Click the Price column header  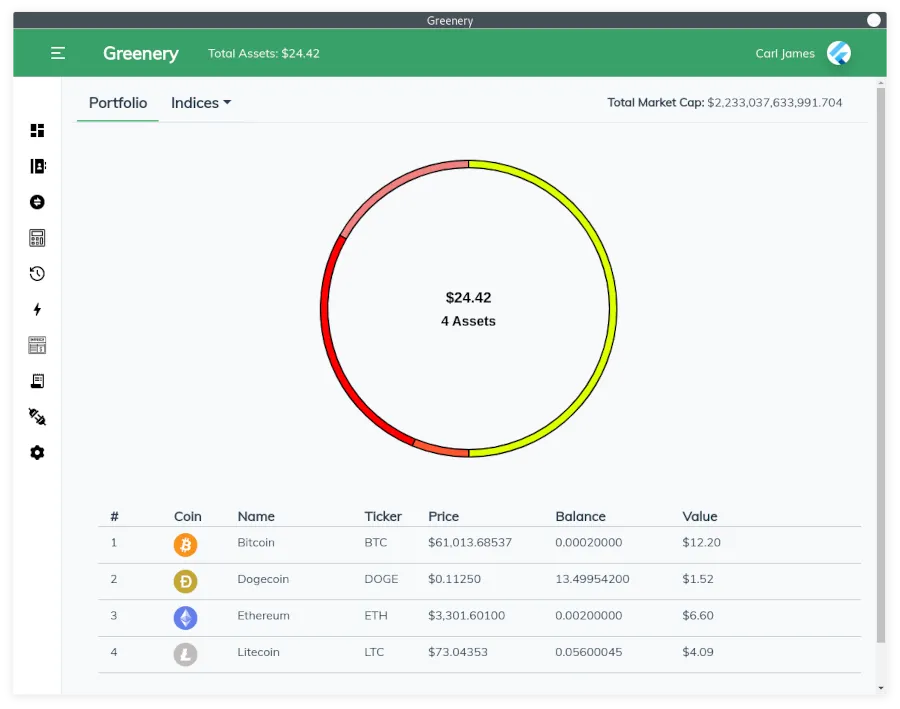[x=444, y=516]
